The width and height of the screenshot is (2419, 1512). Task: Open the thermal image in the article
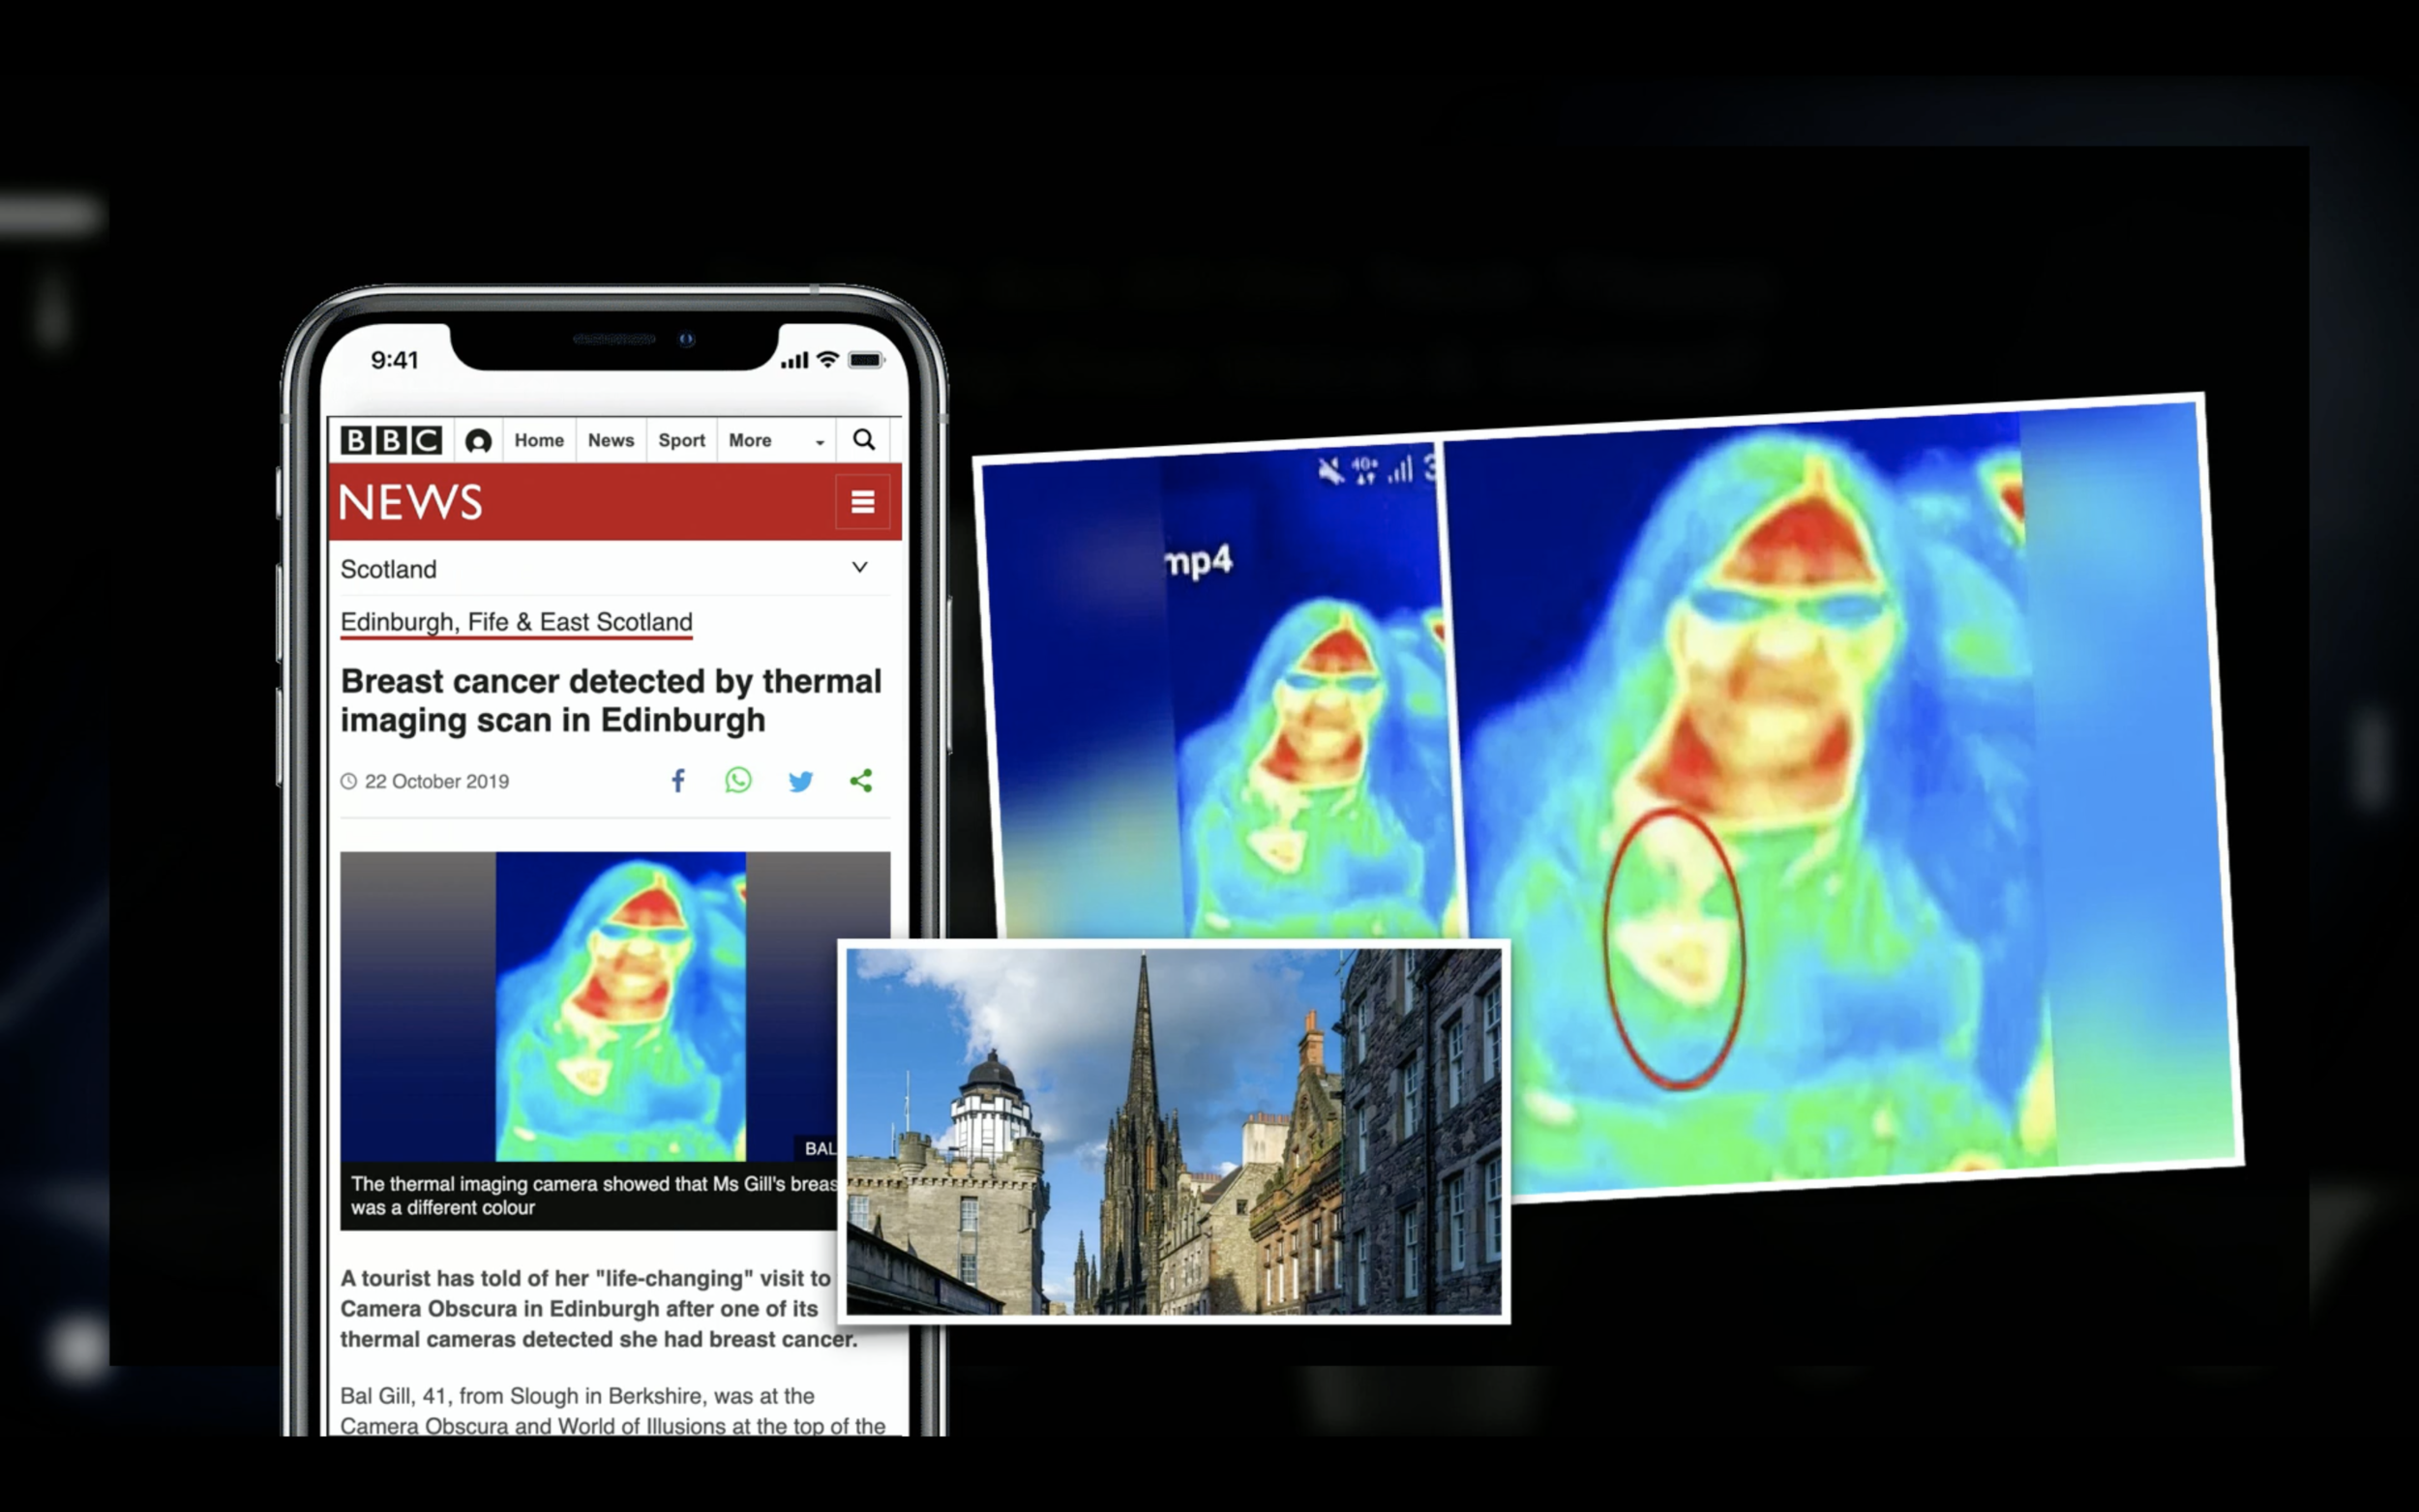coord(615,1006)
